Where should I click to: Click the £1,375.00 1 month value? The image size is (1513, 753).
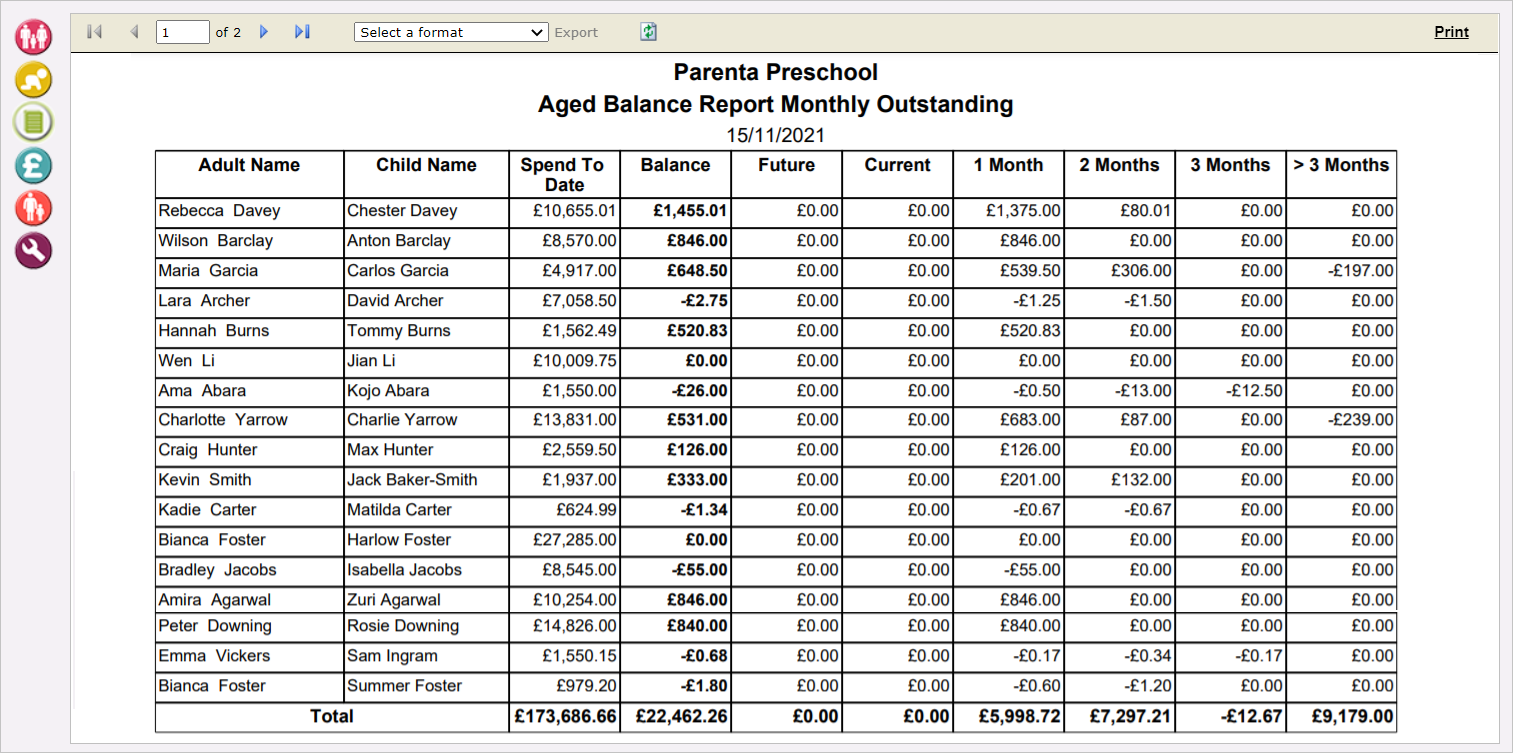(x=1023, y=211)
